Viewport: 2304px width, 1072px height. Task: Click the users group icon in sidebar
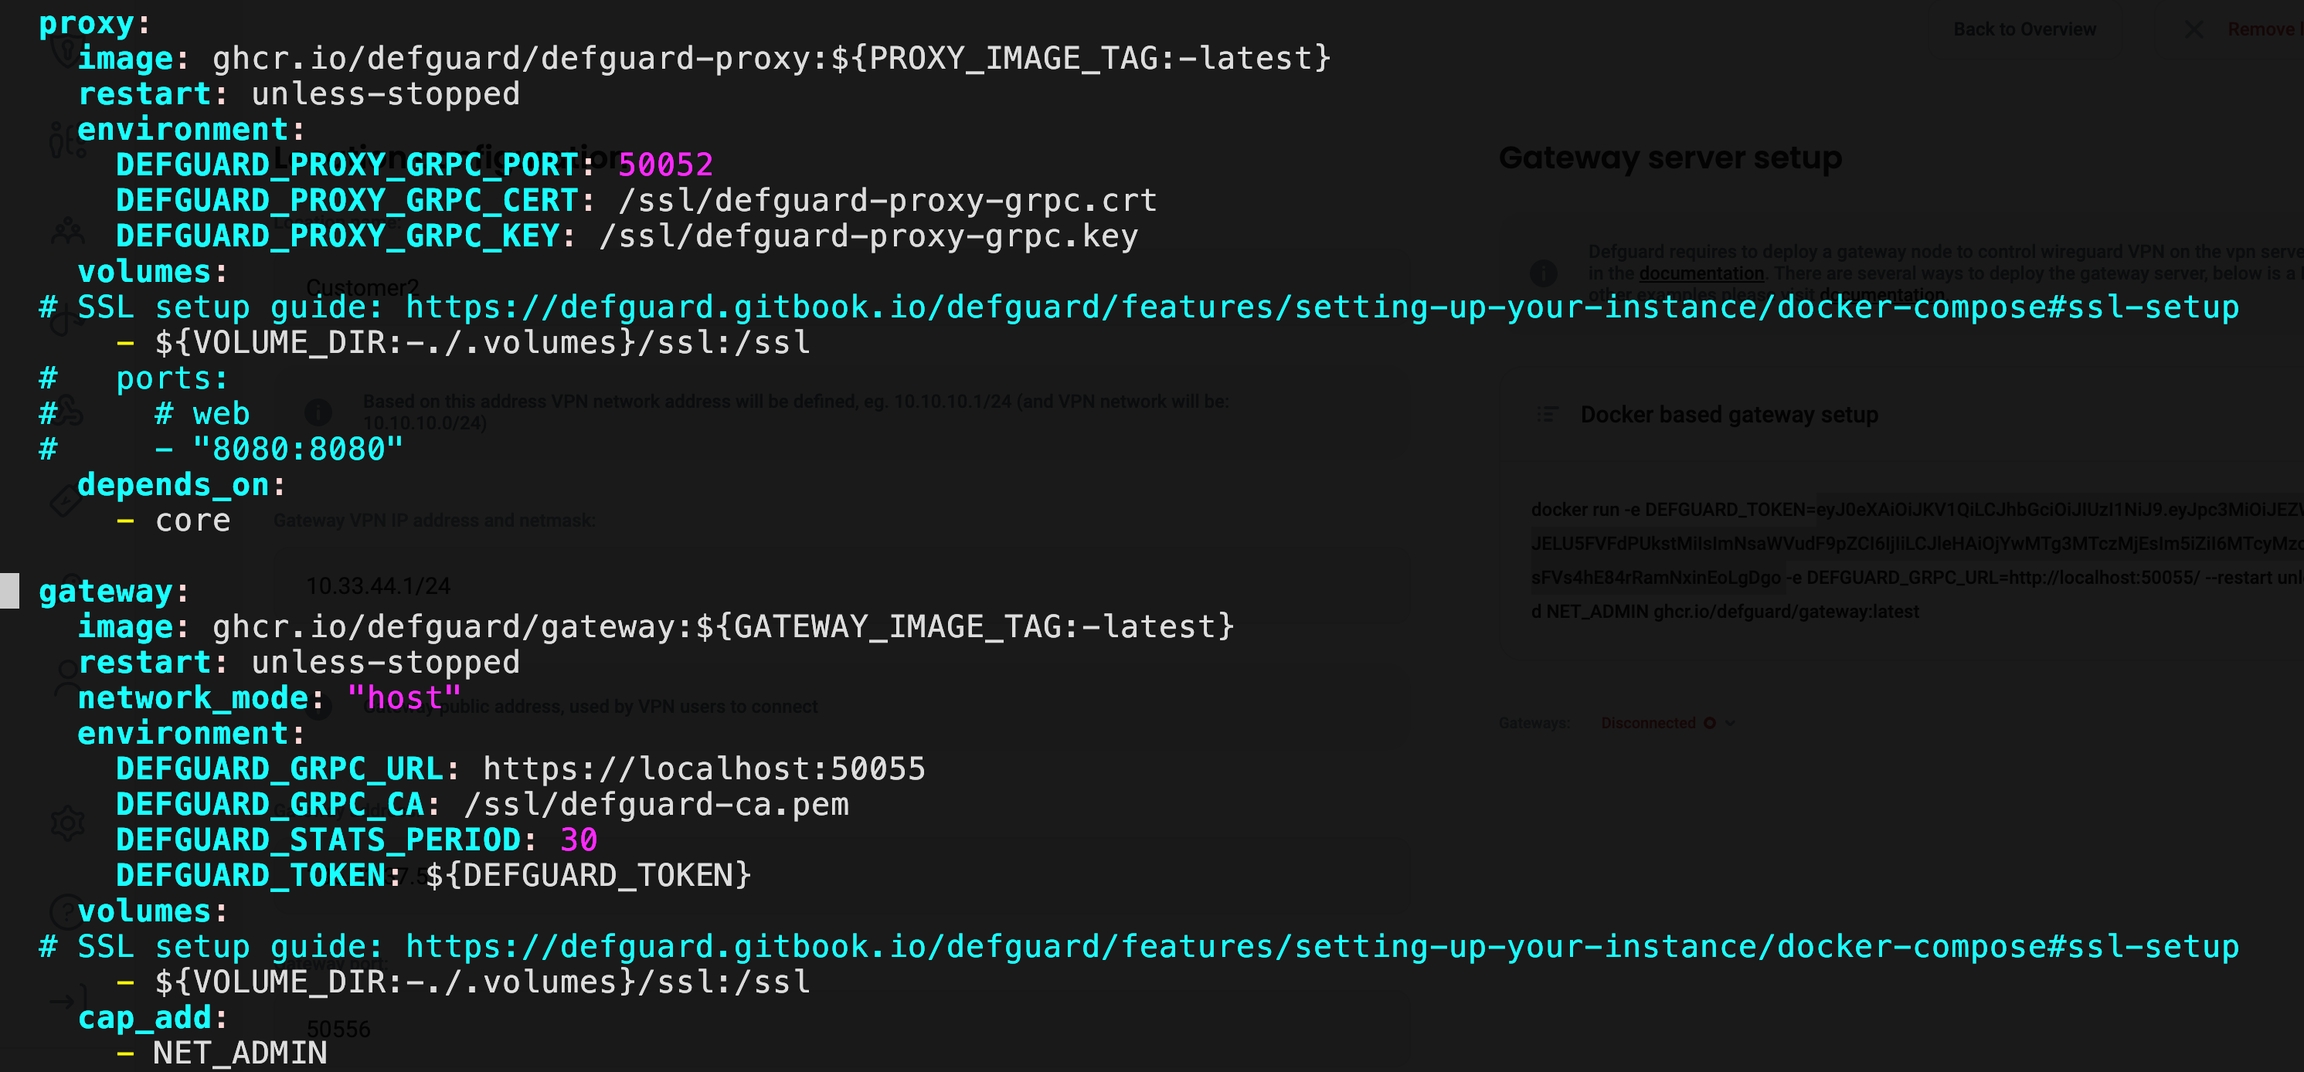pyautogui.click(x=67, y=233)
